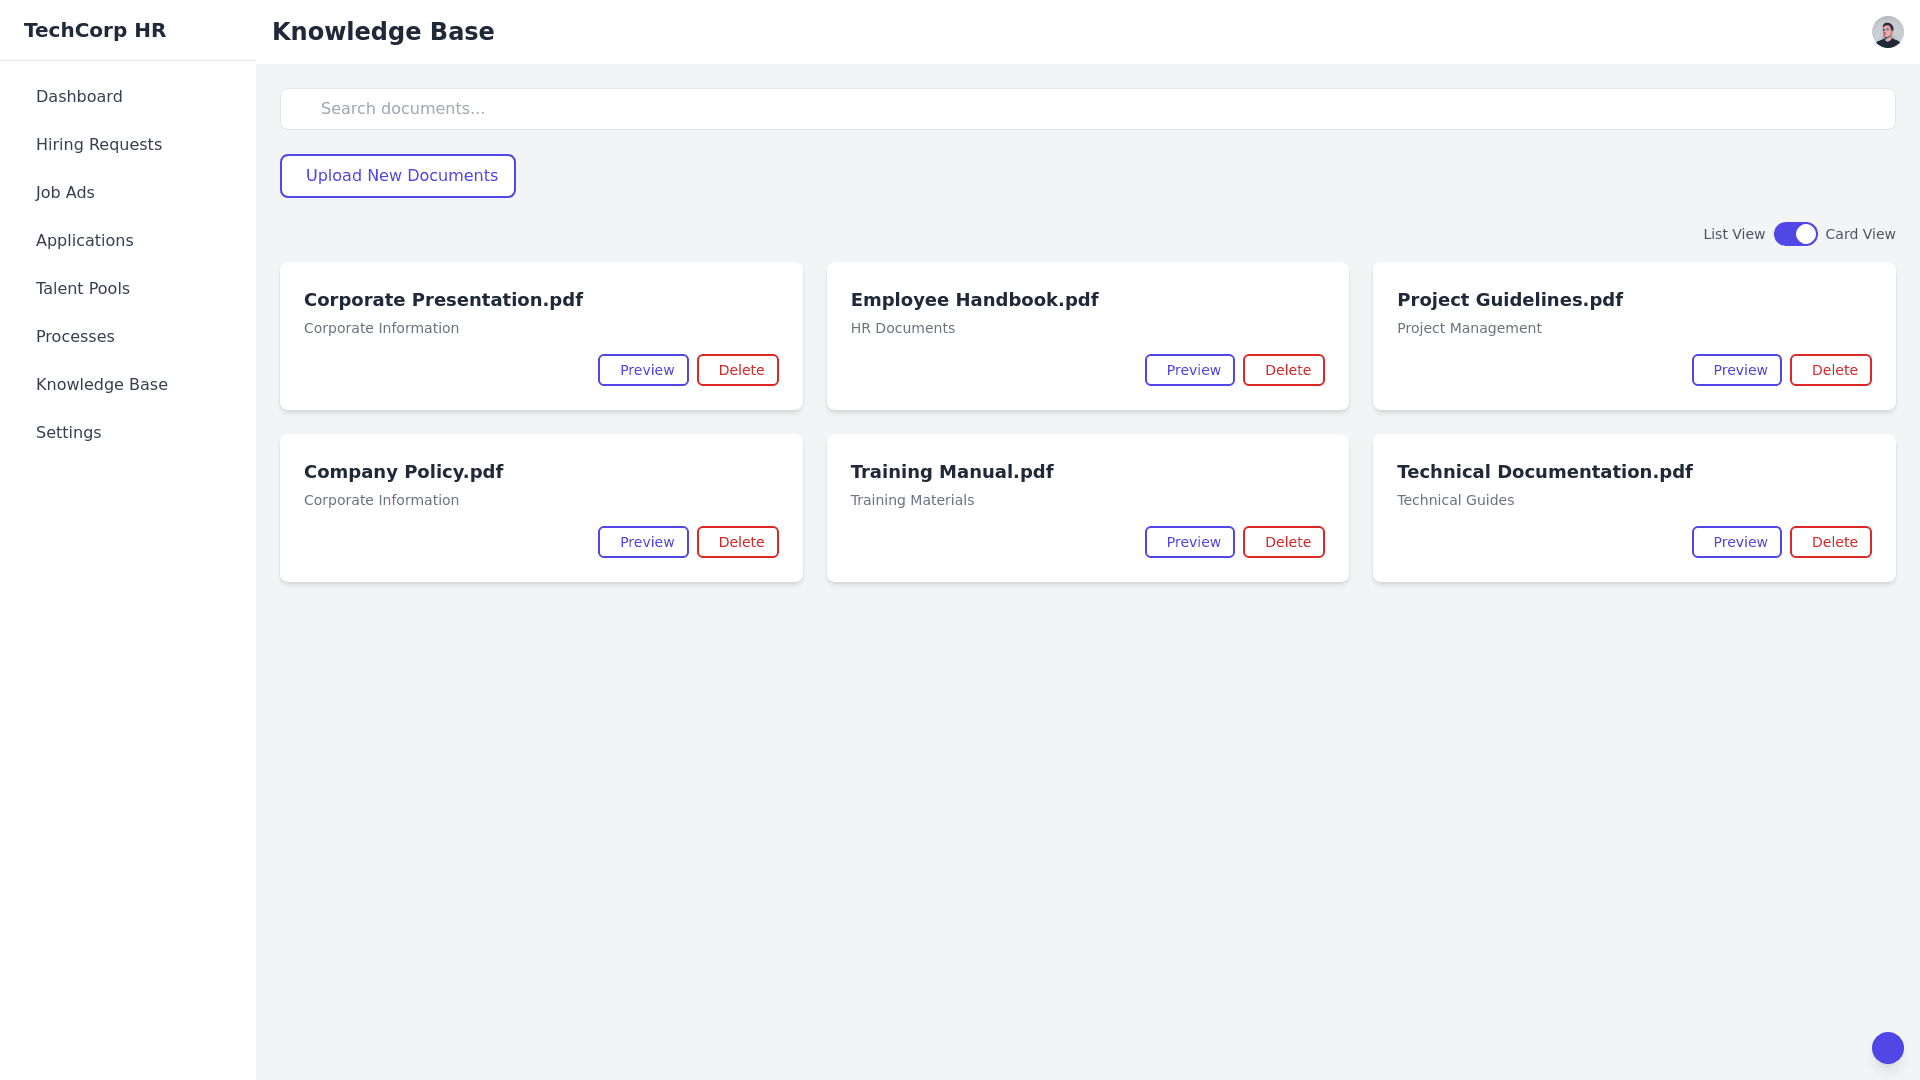Select the Card View label
Image resolution: width=1920 pixels, height=1080 pixels.
pos(1859,234)
